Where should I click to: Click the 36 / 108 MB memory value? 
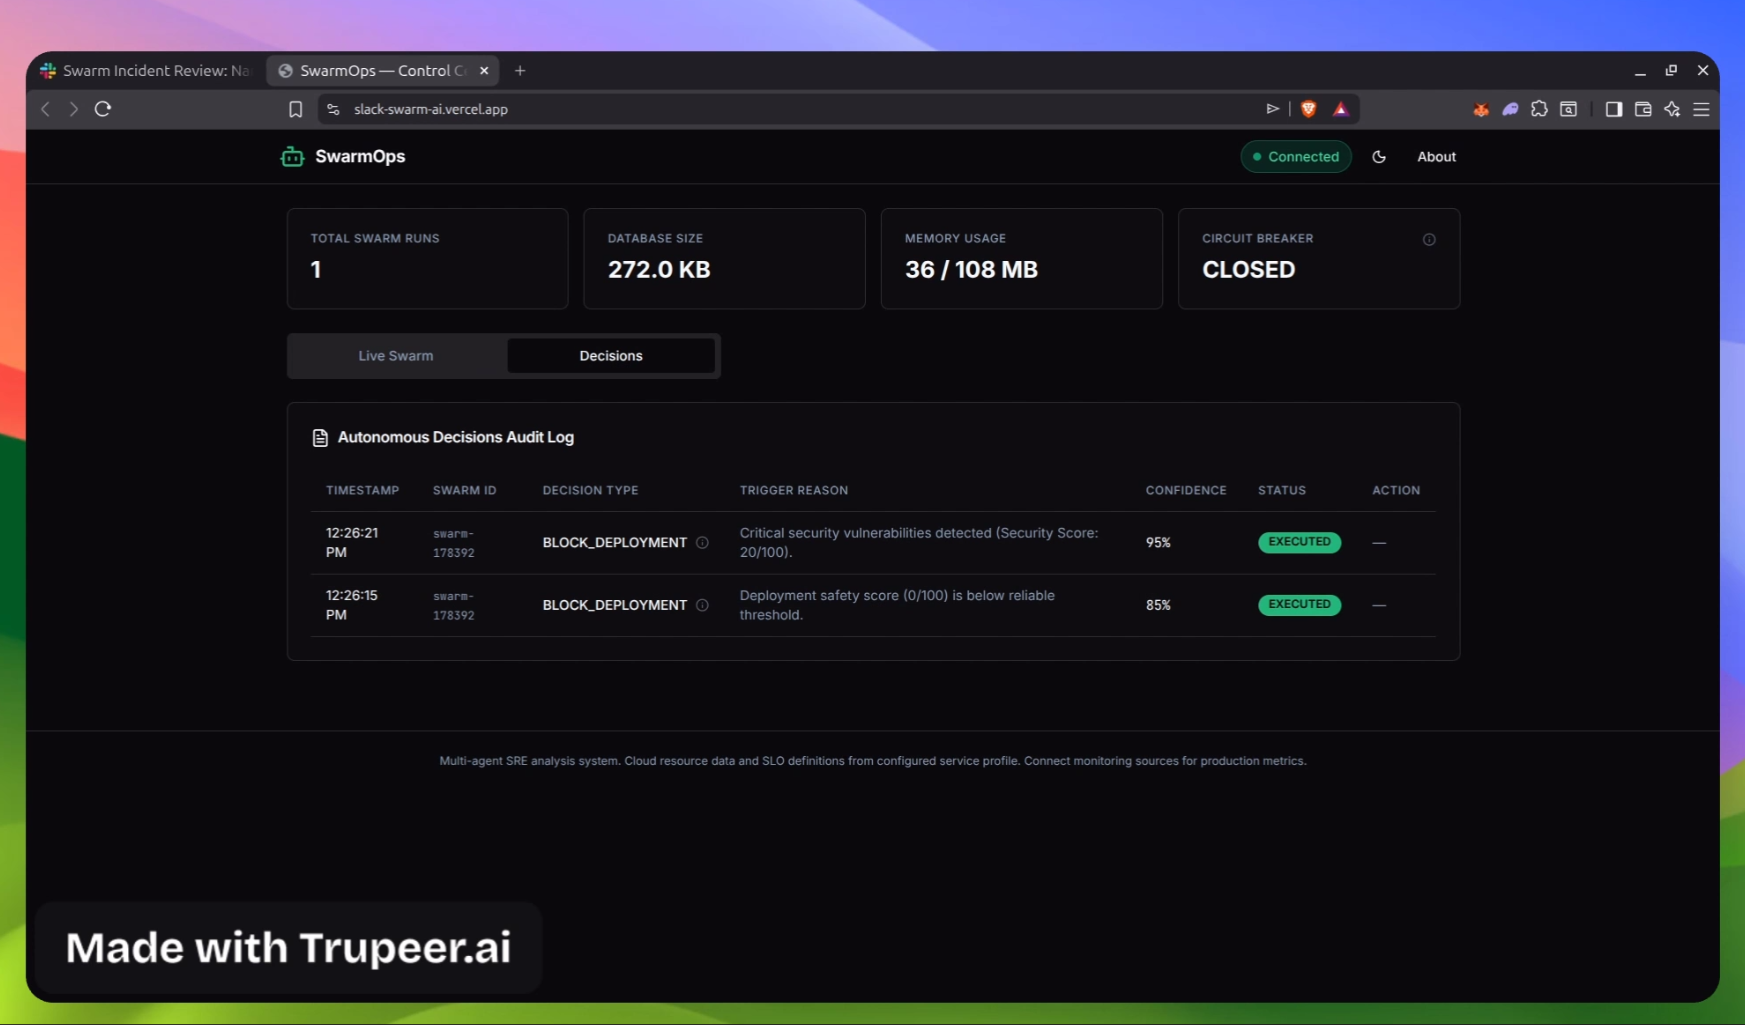pyautogui.click(x=971, y=270)
